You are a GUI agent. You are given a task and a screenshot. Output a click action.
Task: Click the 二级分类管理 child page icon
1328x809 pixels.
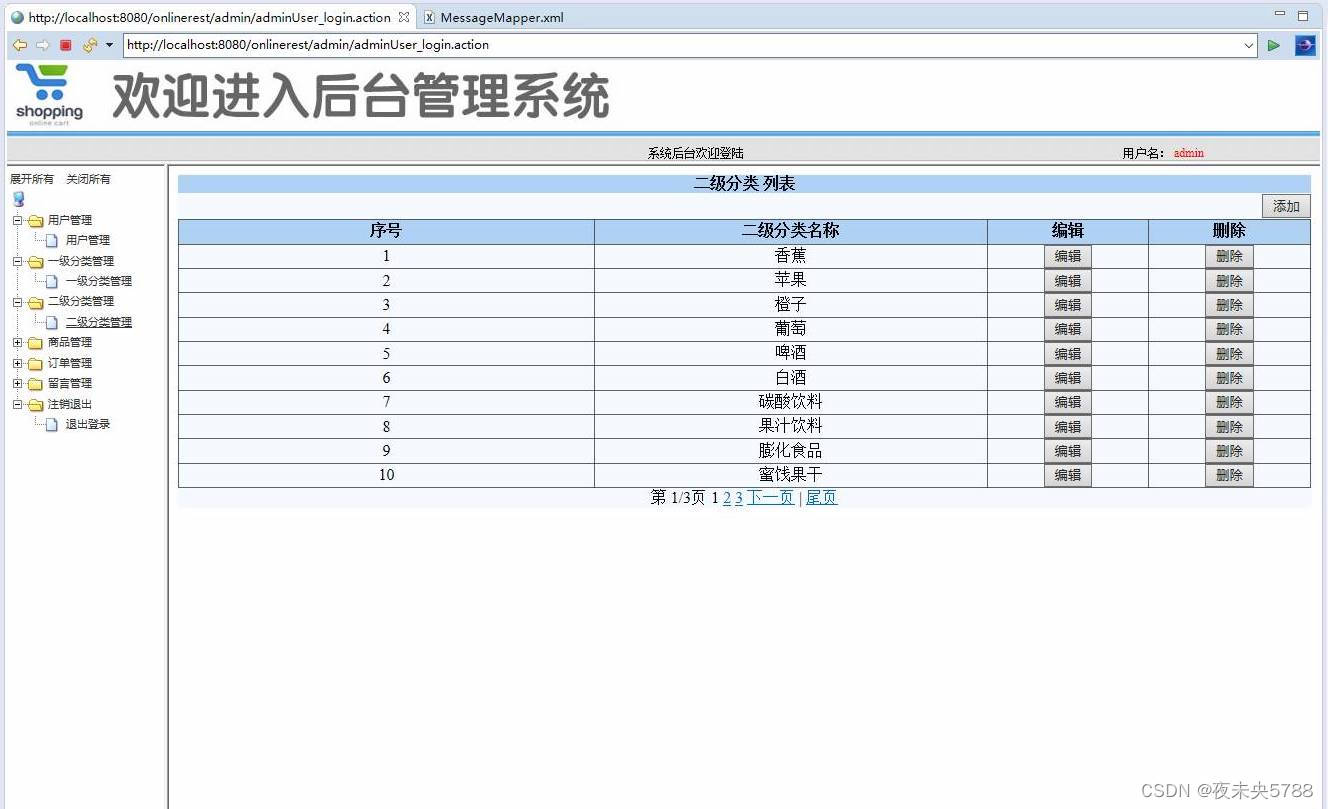tap(52, 322)
